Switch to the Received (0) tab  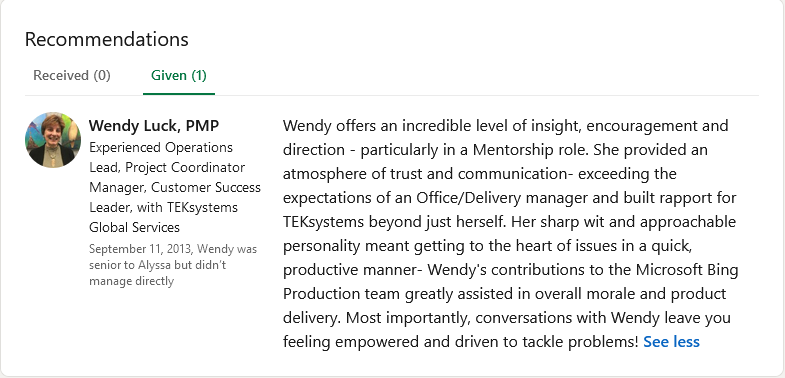pos(72,76)
